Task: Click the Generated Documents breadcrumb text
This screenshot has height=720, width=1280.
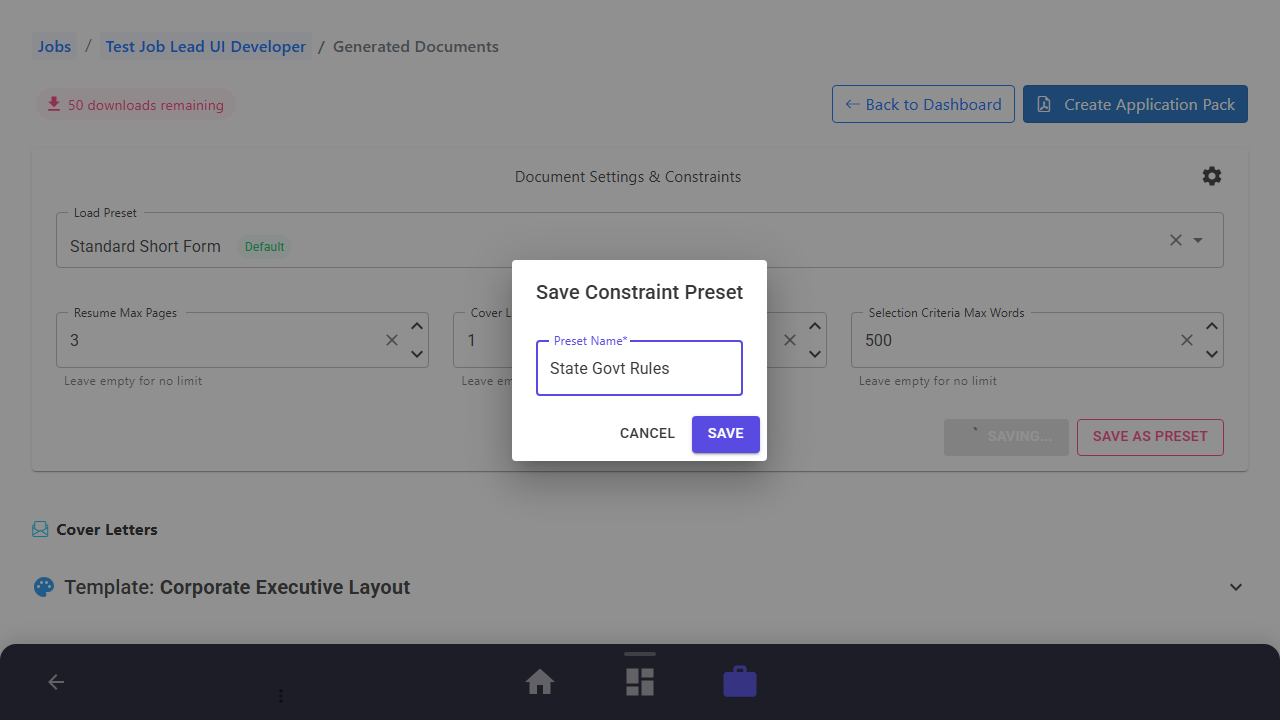Action: coord(416,47)
